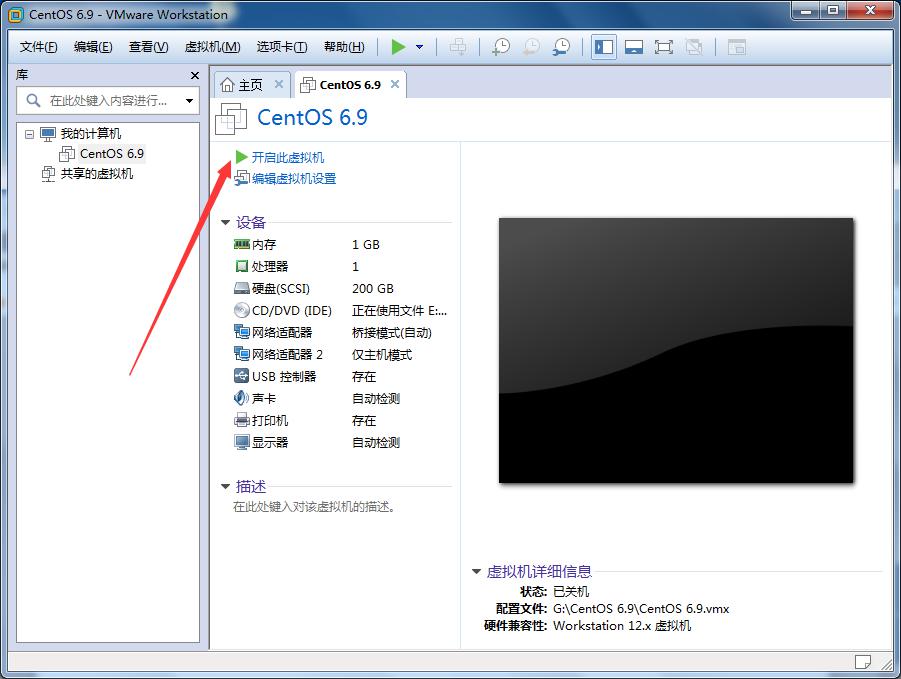Collapse the 虚拟机详细信息 section

pyautogui.click(x=476, y=571)
